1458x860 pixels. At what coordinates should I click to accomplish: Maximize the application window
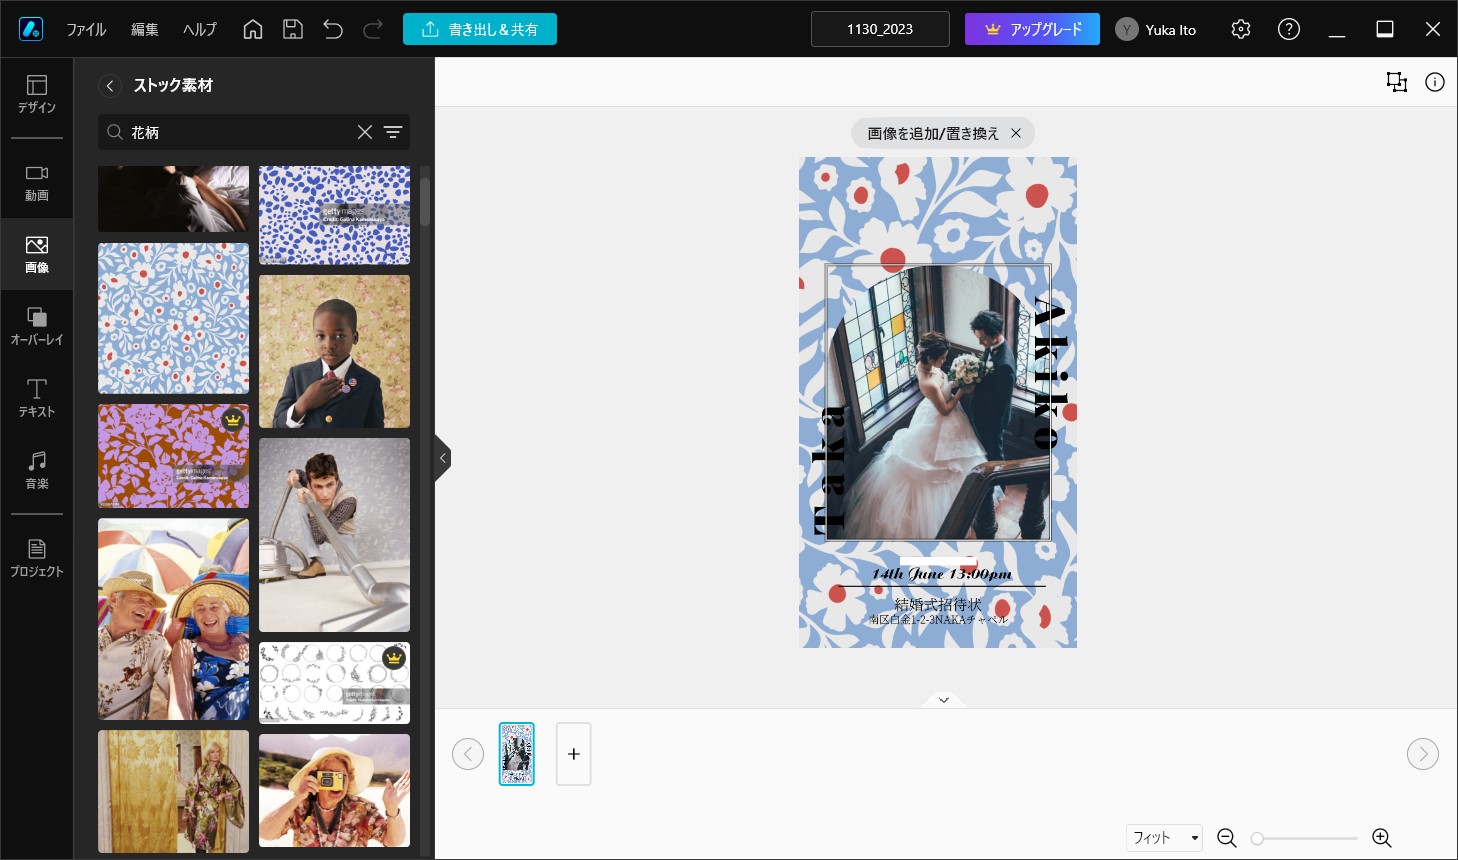1385,29
